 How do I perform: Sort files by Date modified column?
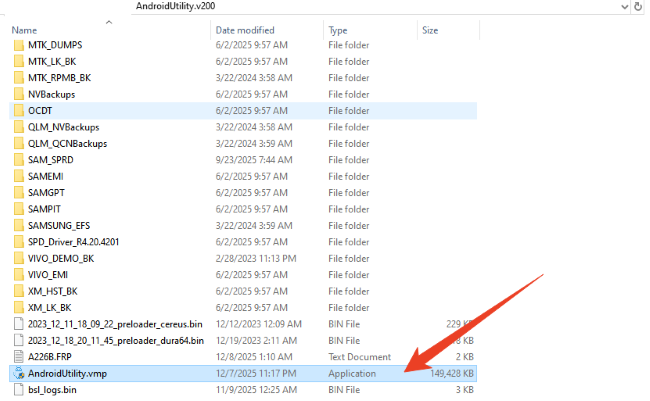[245, 30]
